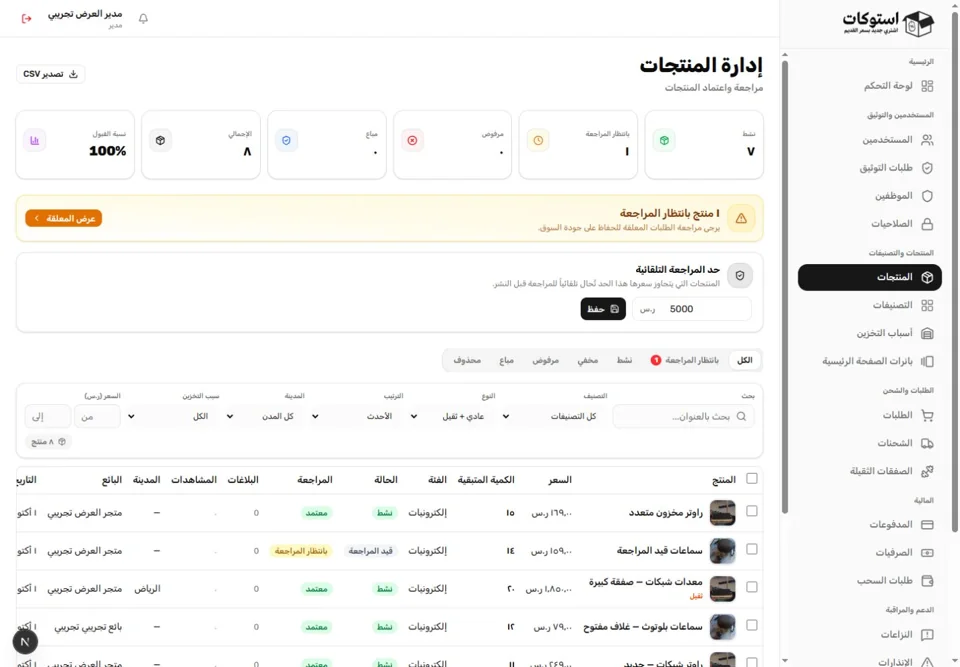Click the categories grid icon (التصنيفات)

(x=927, y=305)
